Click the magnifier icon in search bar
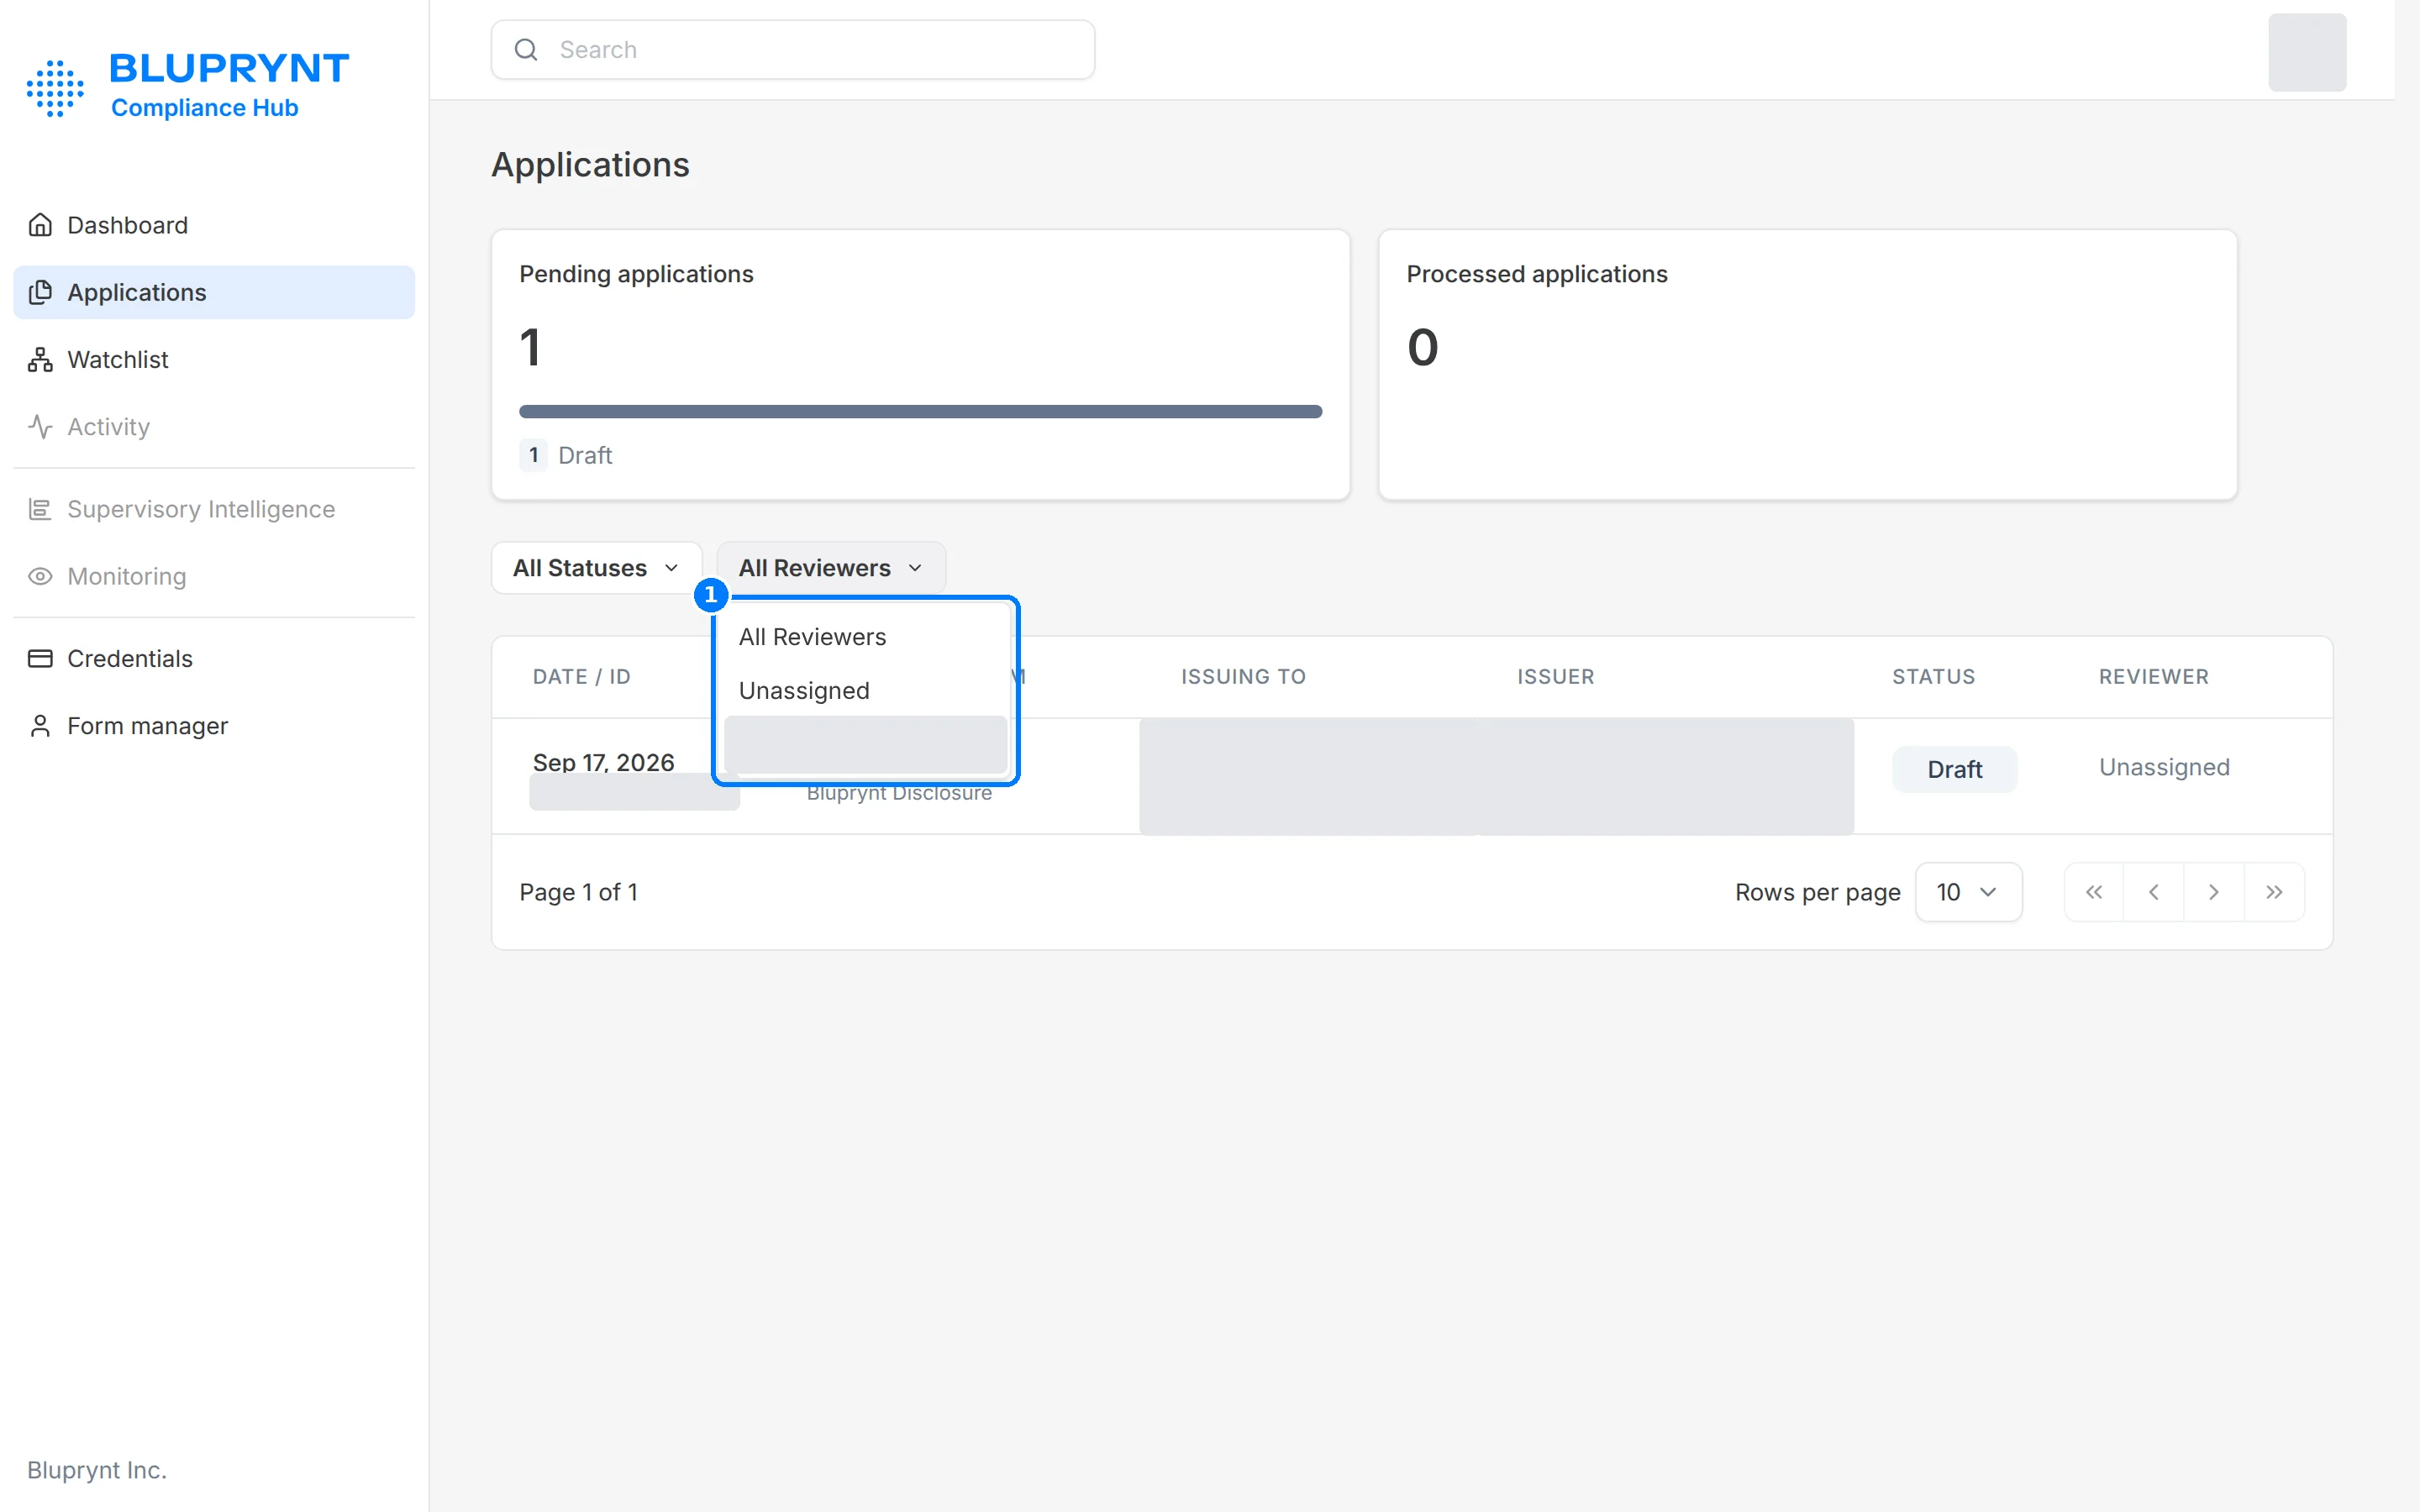Image resolution: width=2420 pixels, height=1512 pixels. [526, 50]
